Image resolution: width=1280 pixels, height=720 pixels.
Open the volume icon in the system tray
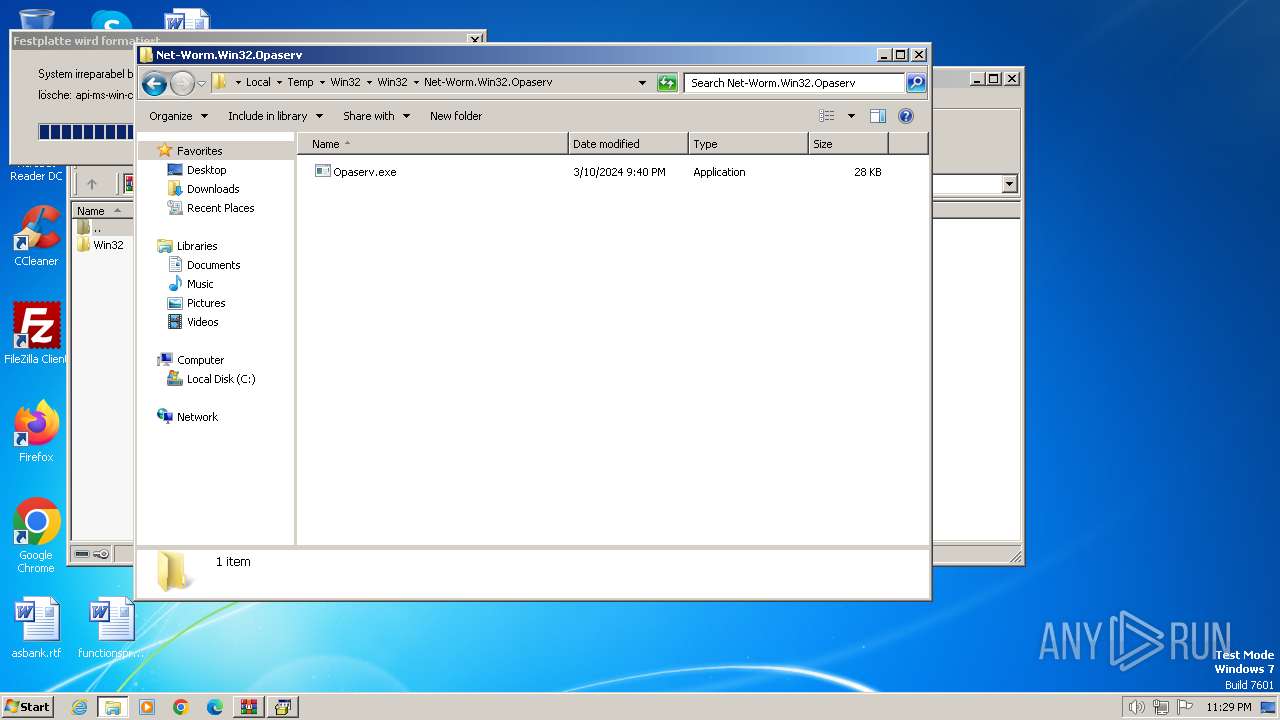(x=1137, y=707)
